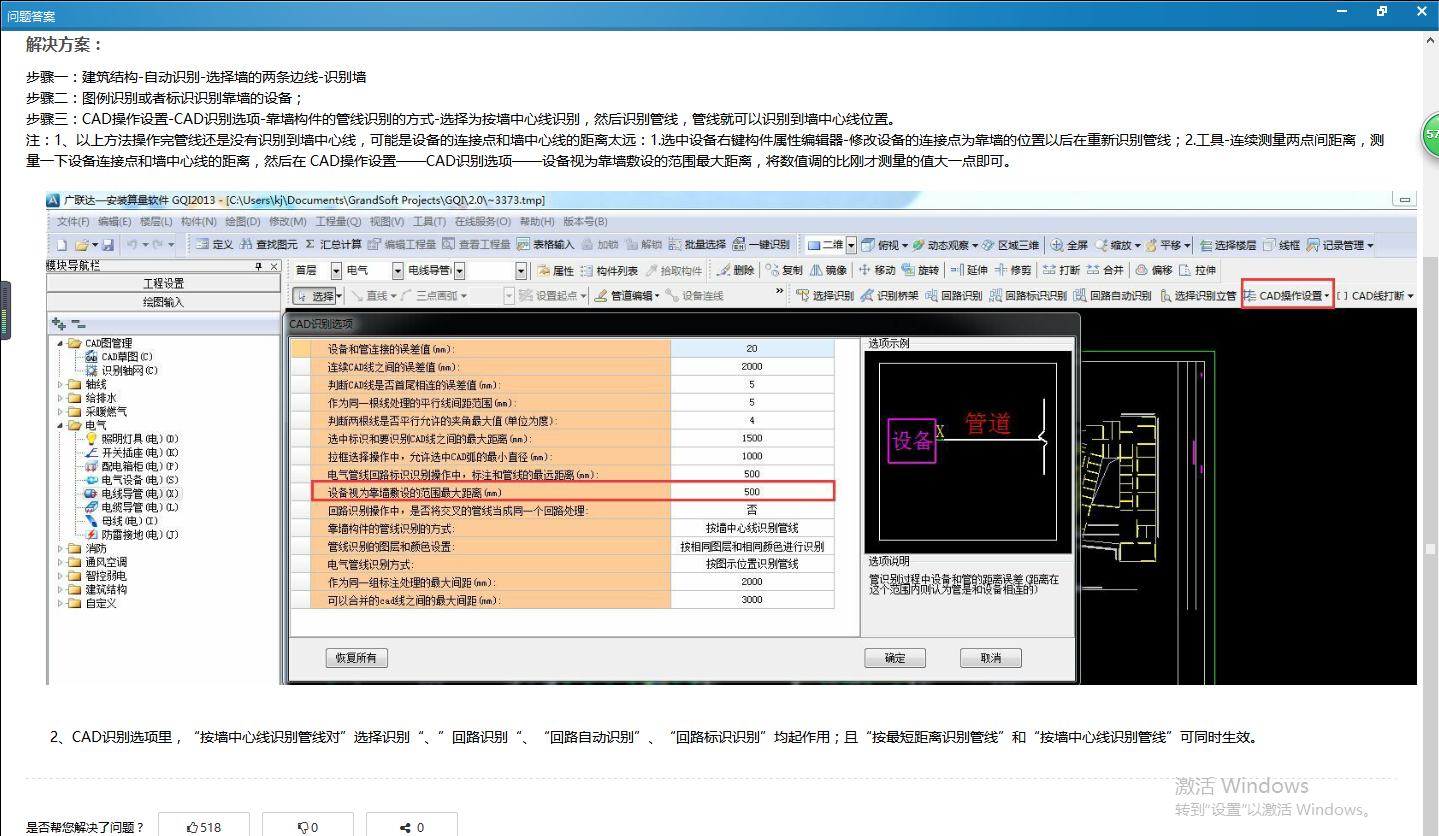
Task: Click the 镜像 mirror tool
Action: 829,270
